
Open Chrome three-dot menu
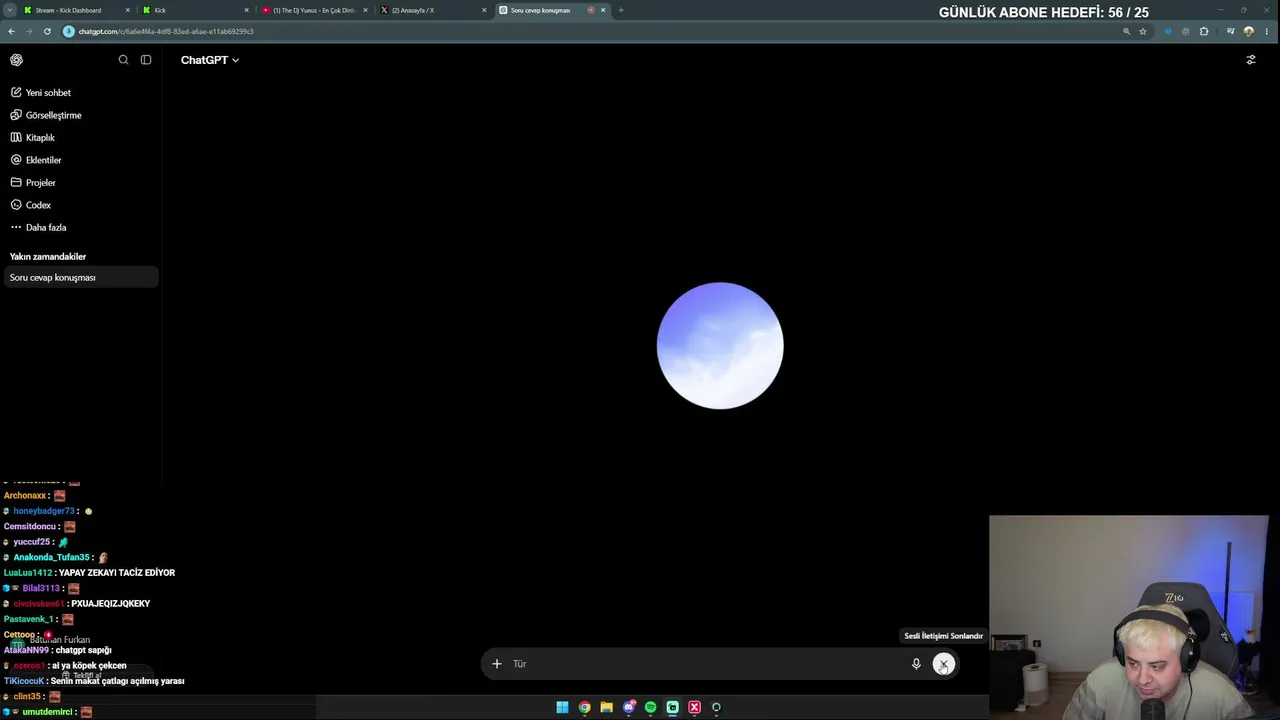[x=1267, y=31]
